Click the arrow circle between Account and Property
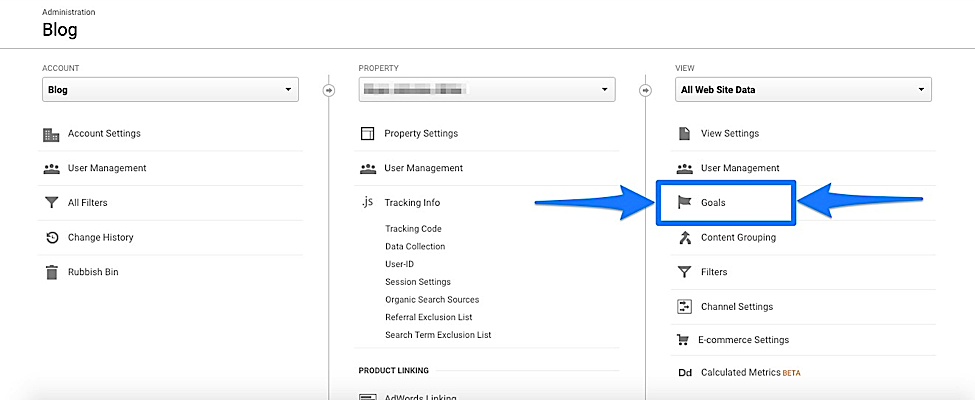The width and height of the screenshot is (975, 400). coord(329,90)
